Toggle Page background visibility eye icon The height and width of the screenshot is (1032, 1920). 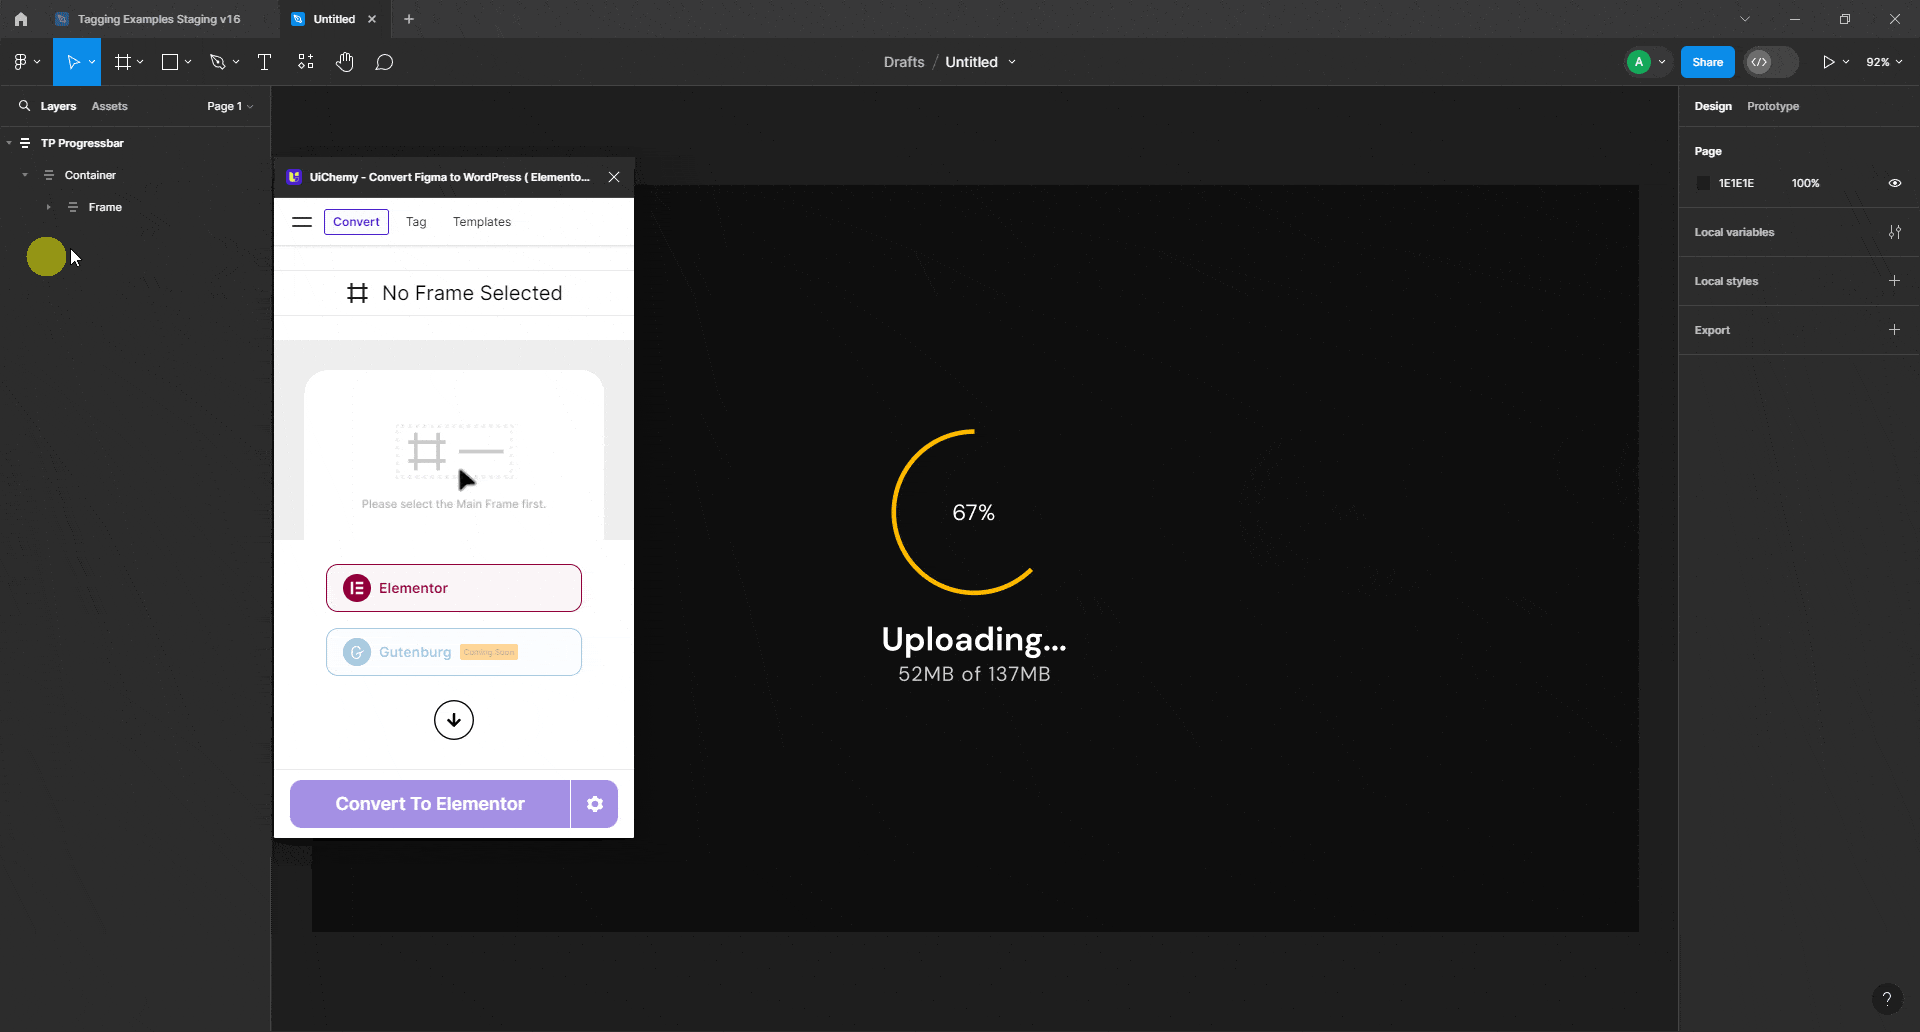coord(1895,182)
